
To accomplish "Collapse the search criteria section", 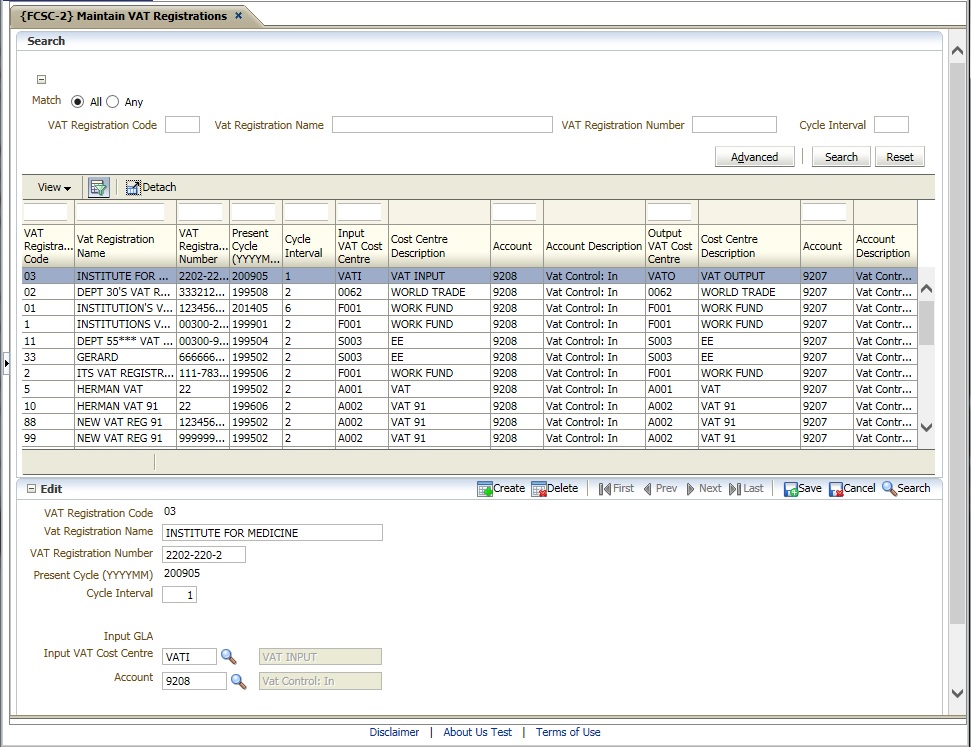I will 41,80.
